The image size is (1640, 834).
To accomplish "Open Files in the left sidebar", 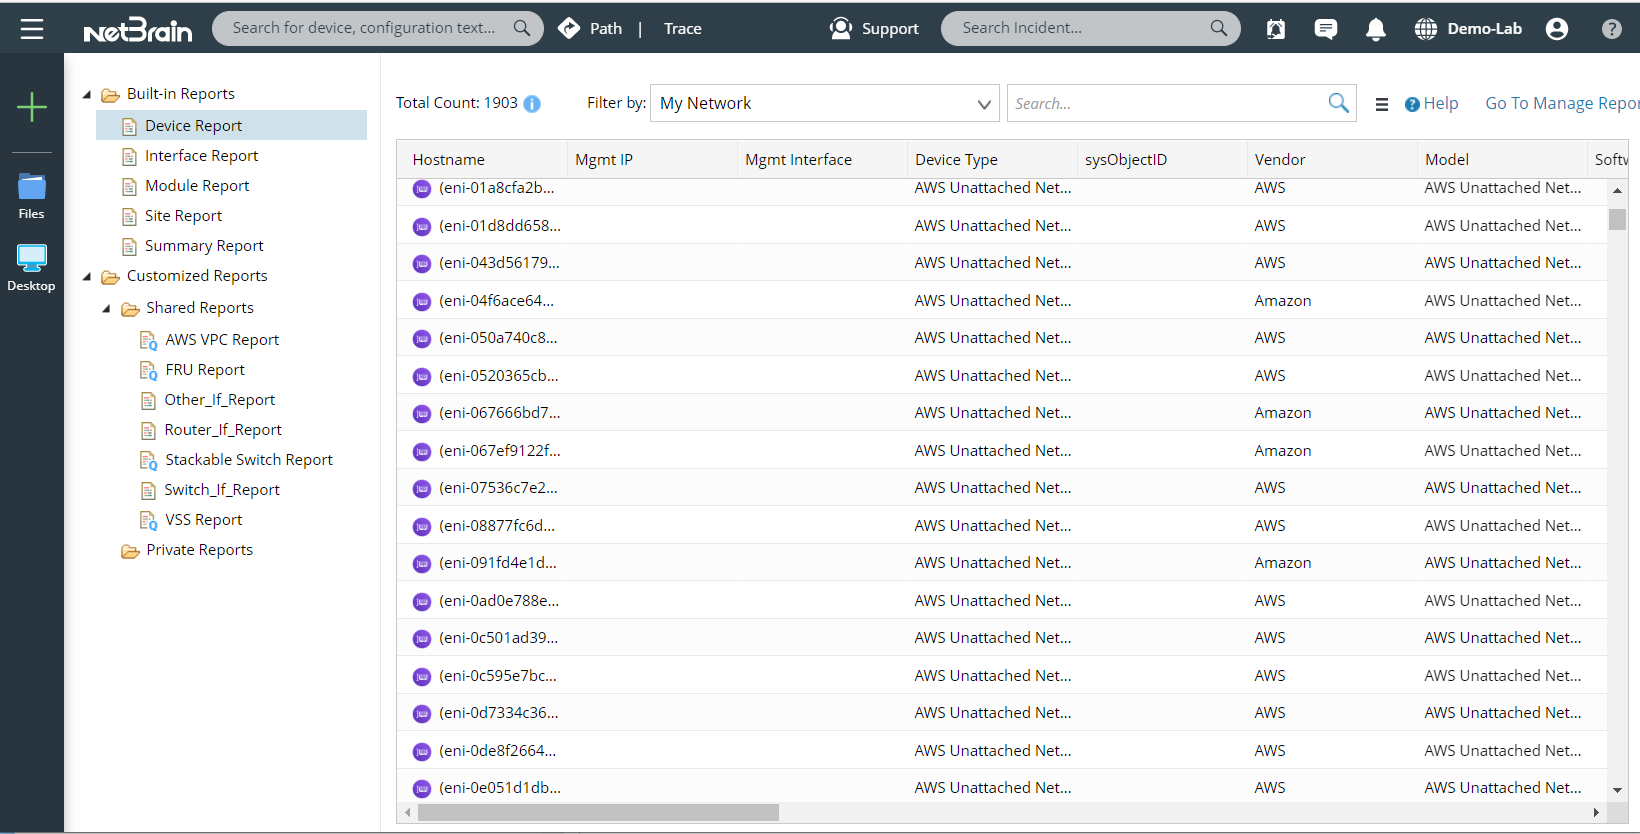I will click(x=32, y=196).
